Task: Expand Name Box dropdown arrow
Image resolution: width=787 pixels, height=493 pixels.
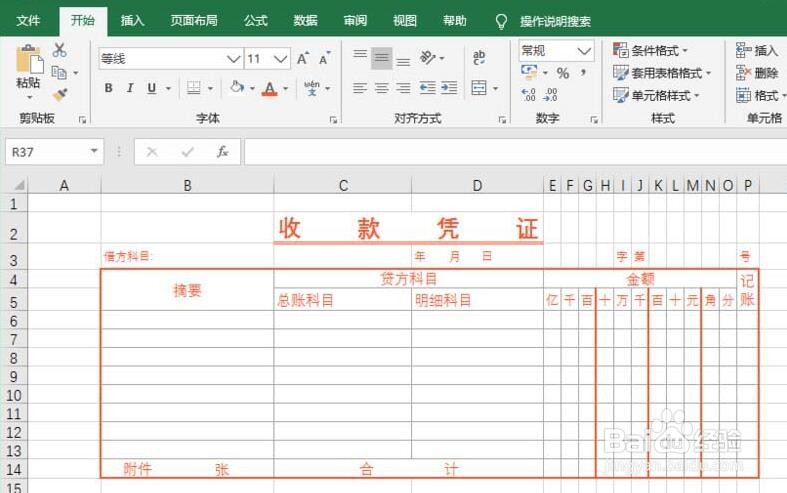Action: (94, 151)
